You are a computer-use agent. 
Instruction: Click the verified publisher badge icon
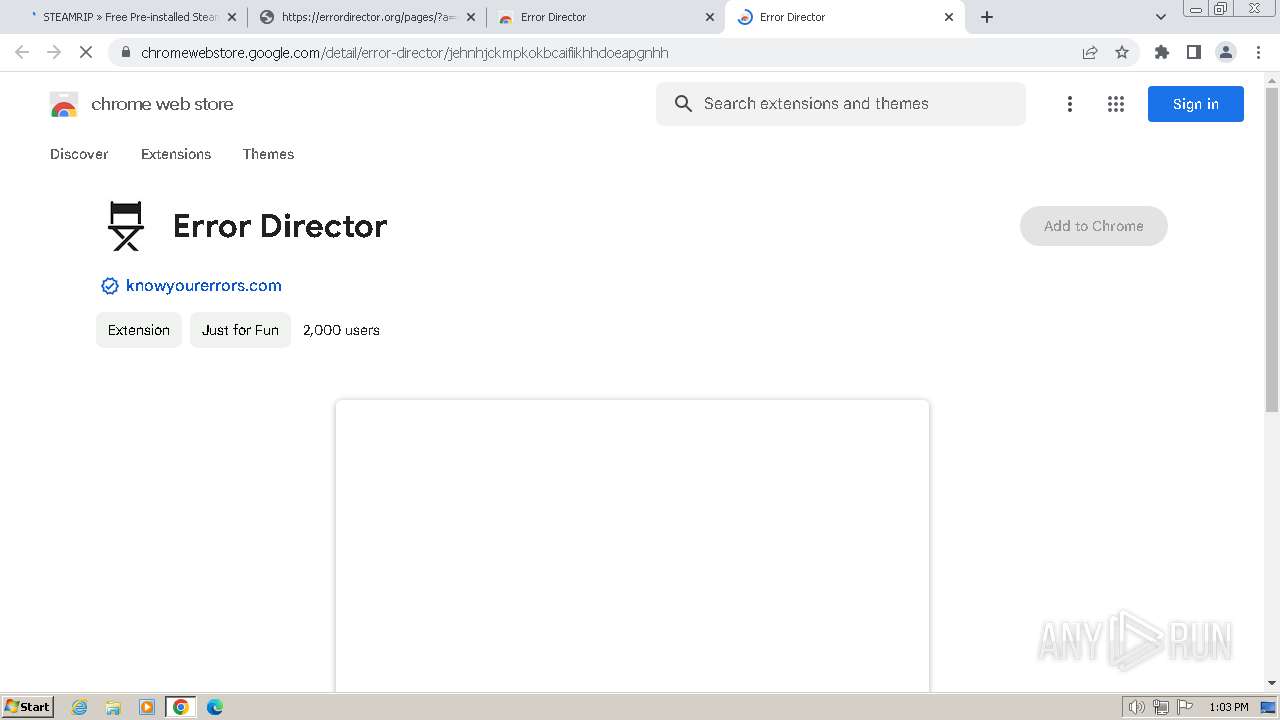tap(110, 286)
